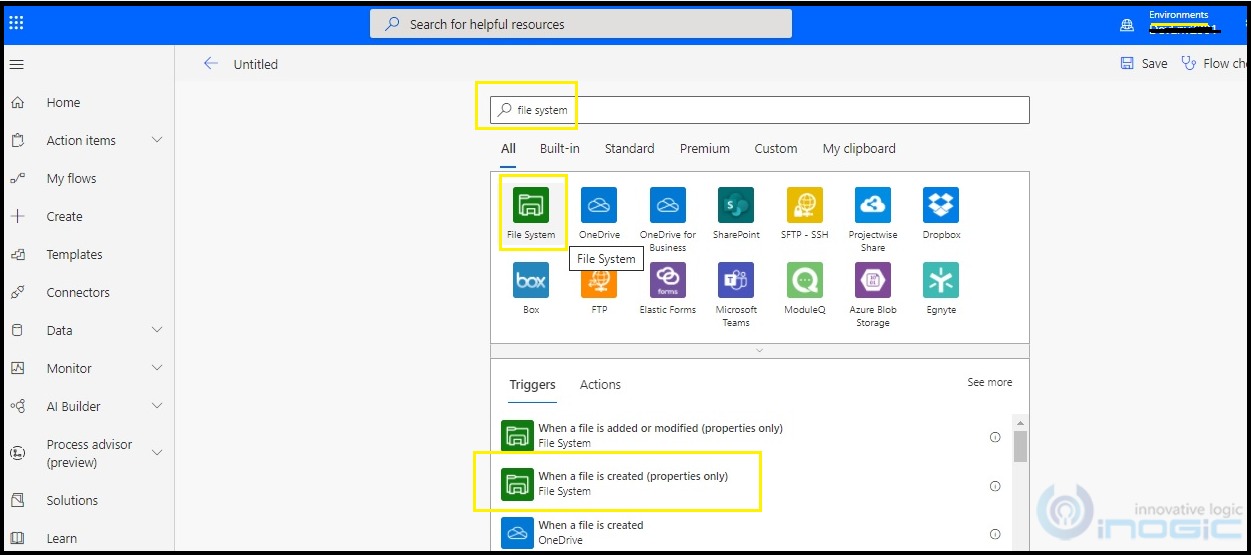Image resolution: width=1251 pixels, height=555 pixels.
Task: Switch to the Actions tab
Action: click(600, 384)
